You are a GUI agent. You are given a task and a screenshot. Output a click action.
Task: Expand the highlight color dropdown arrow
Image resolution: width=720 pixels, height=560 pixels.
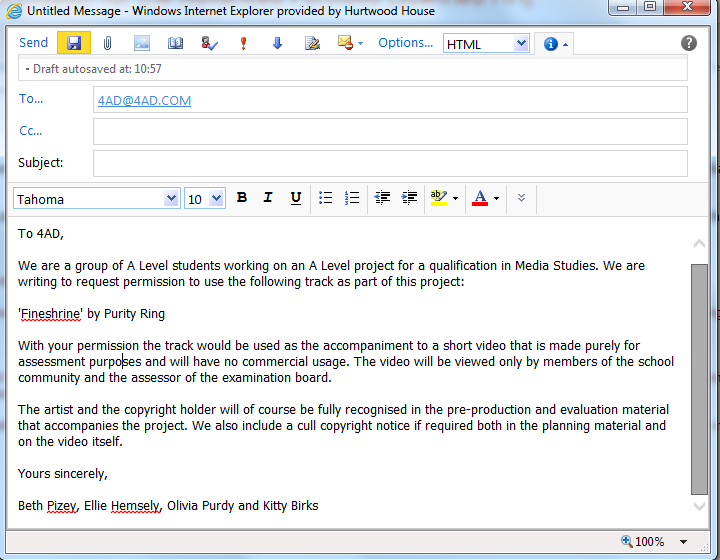[456, 199]
